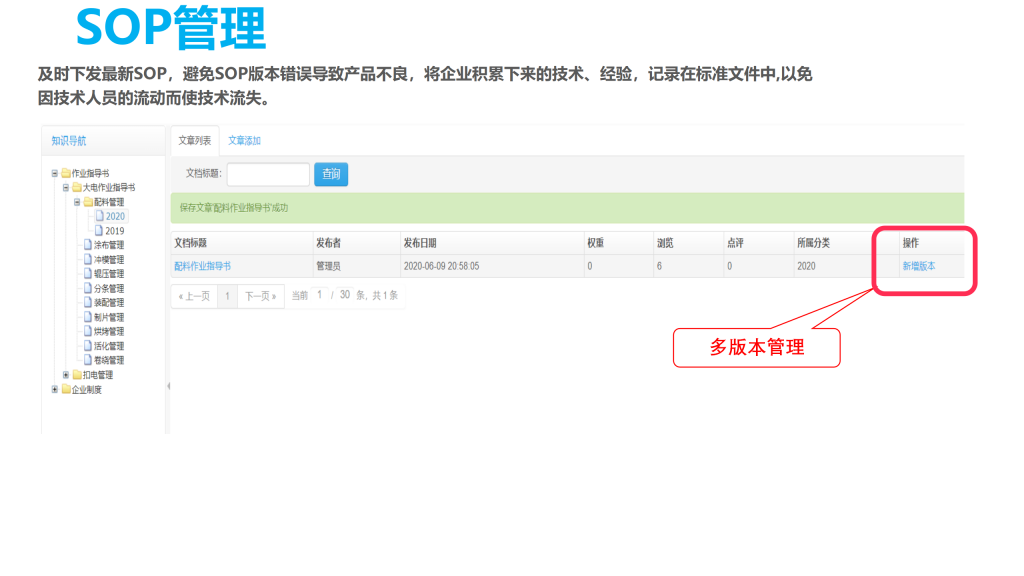
Task: Click the 辊压管理 document icon
Action: 88,273
